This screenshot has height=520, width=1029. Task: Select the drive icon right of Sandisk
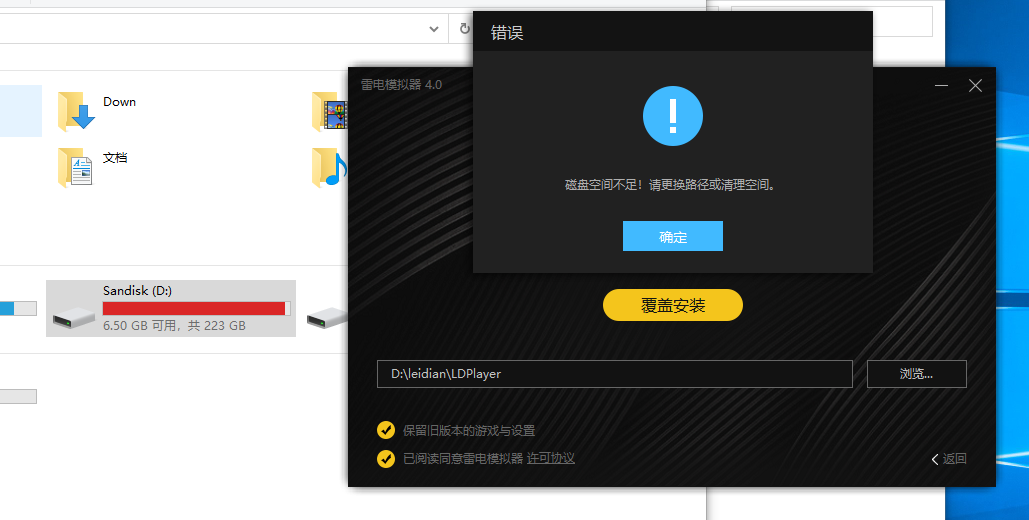click(327, 317)
